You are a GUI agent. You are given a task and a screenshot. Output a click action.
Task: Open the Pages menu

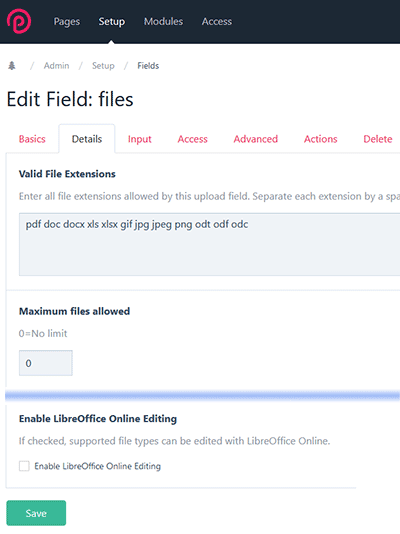point(67,21)
